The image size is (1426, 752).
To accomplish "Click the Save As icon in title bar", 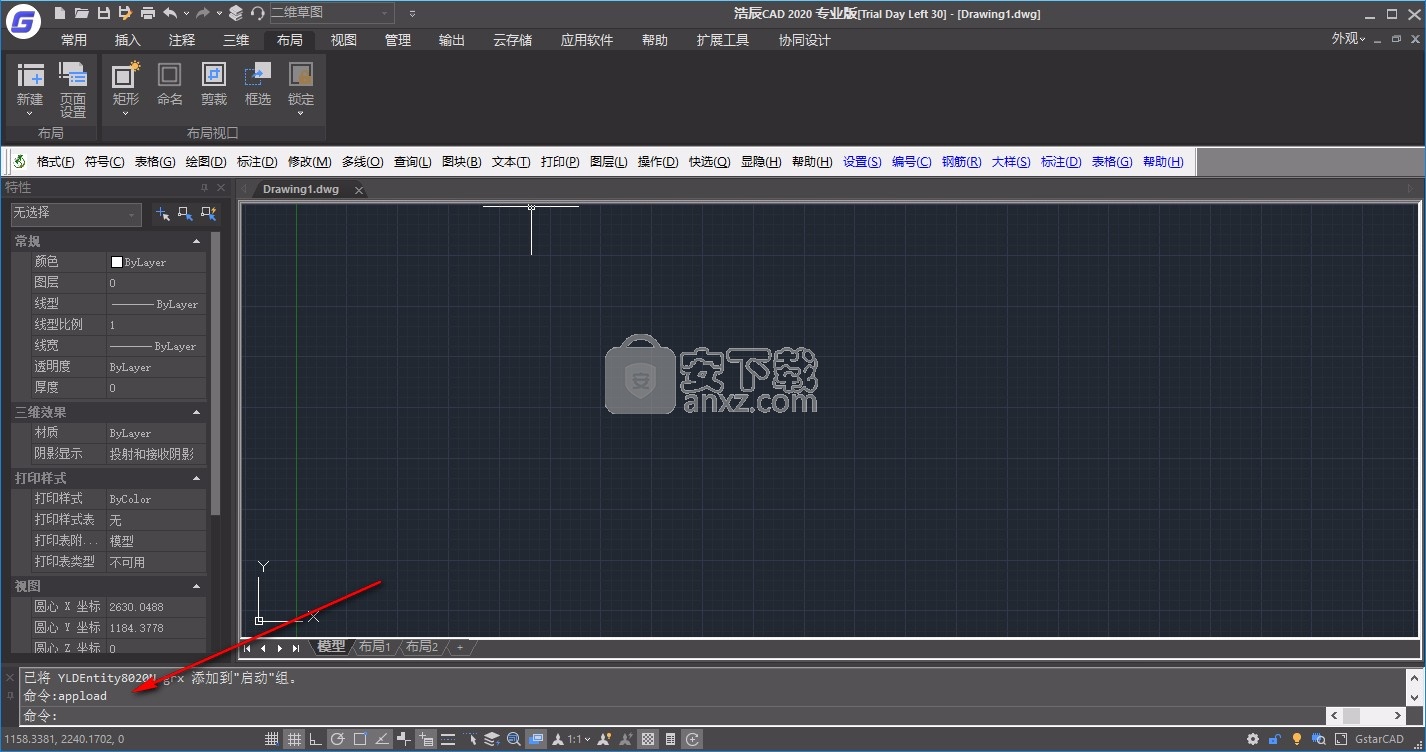I will pos(125,13).
